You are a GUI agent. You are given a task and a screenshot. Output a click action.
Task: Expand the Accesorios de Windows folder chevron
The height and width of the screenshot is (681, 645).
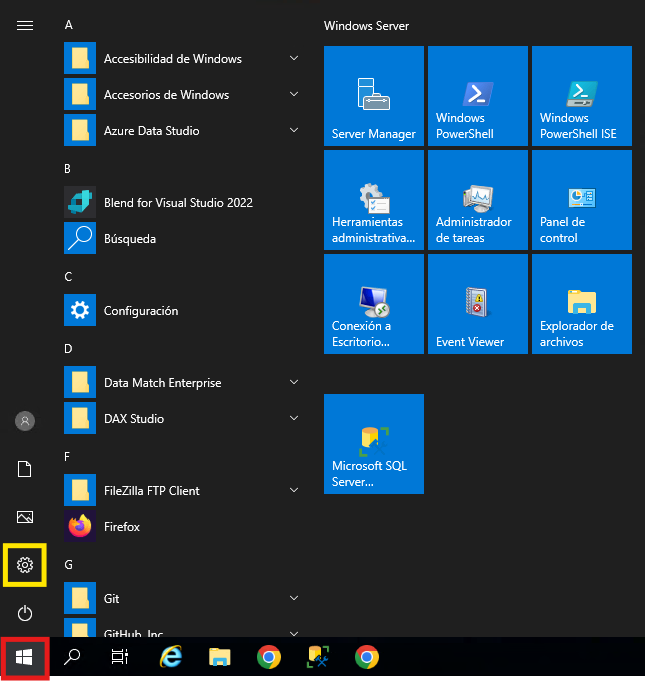click(294, 94)
